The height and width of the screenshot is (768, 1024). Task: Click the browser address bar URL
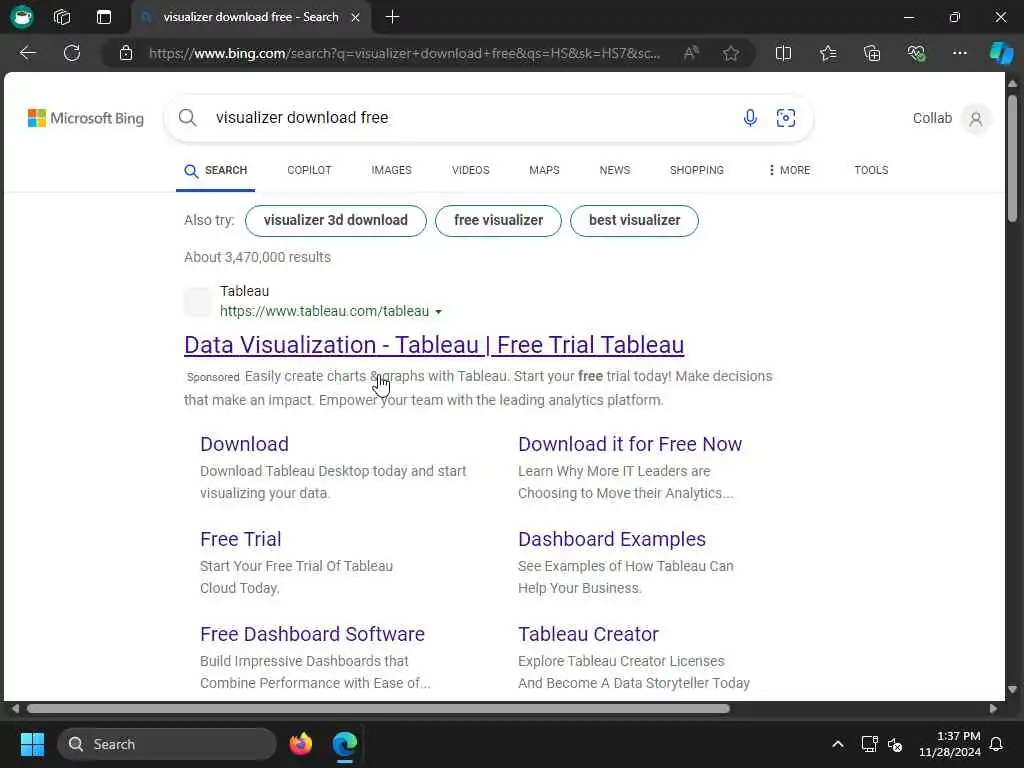(x=404, y=53)
